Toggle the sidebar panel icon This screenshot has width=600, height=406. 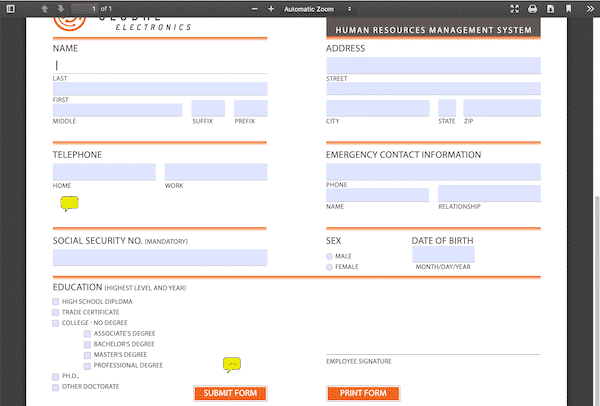tap(11, 8)
